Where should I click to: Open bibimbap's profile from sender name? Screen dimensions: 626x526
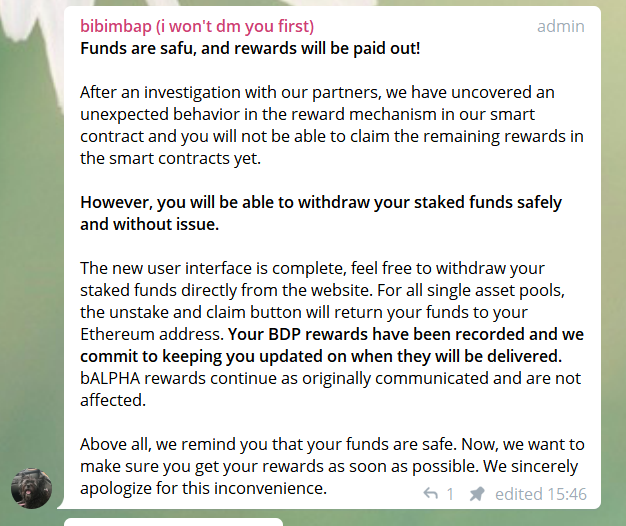pos(197,26)
